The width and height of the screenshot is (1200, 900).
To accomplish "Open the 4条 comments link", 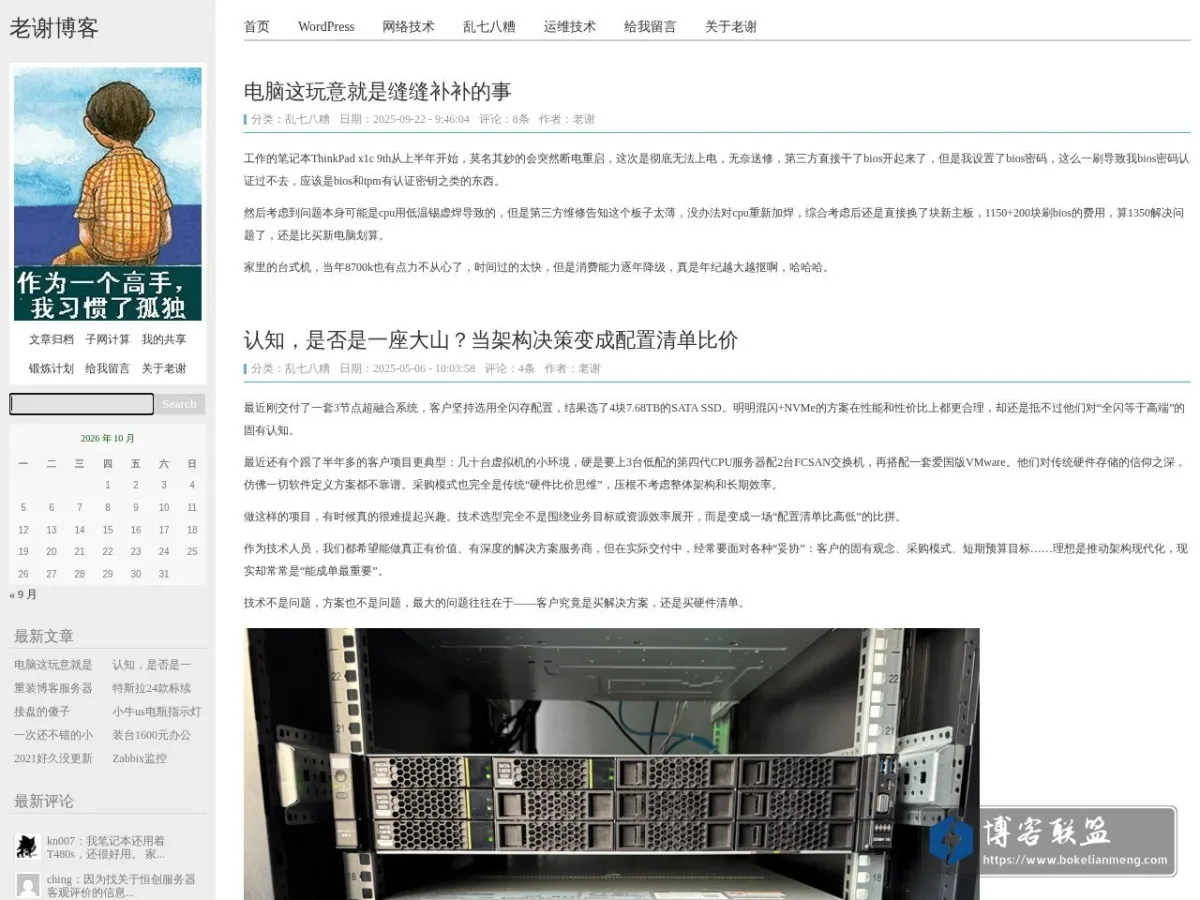I will click(x=526, y=369).
